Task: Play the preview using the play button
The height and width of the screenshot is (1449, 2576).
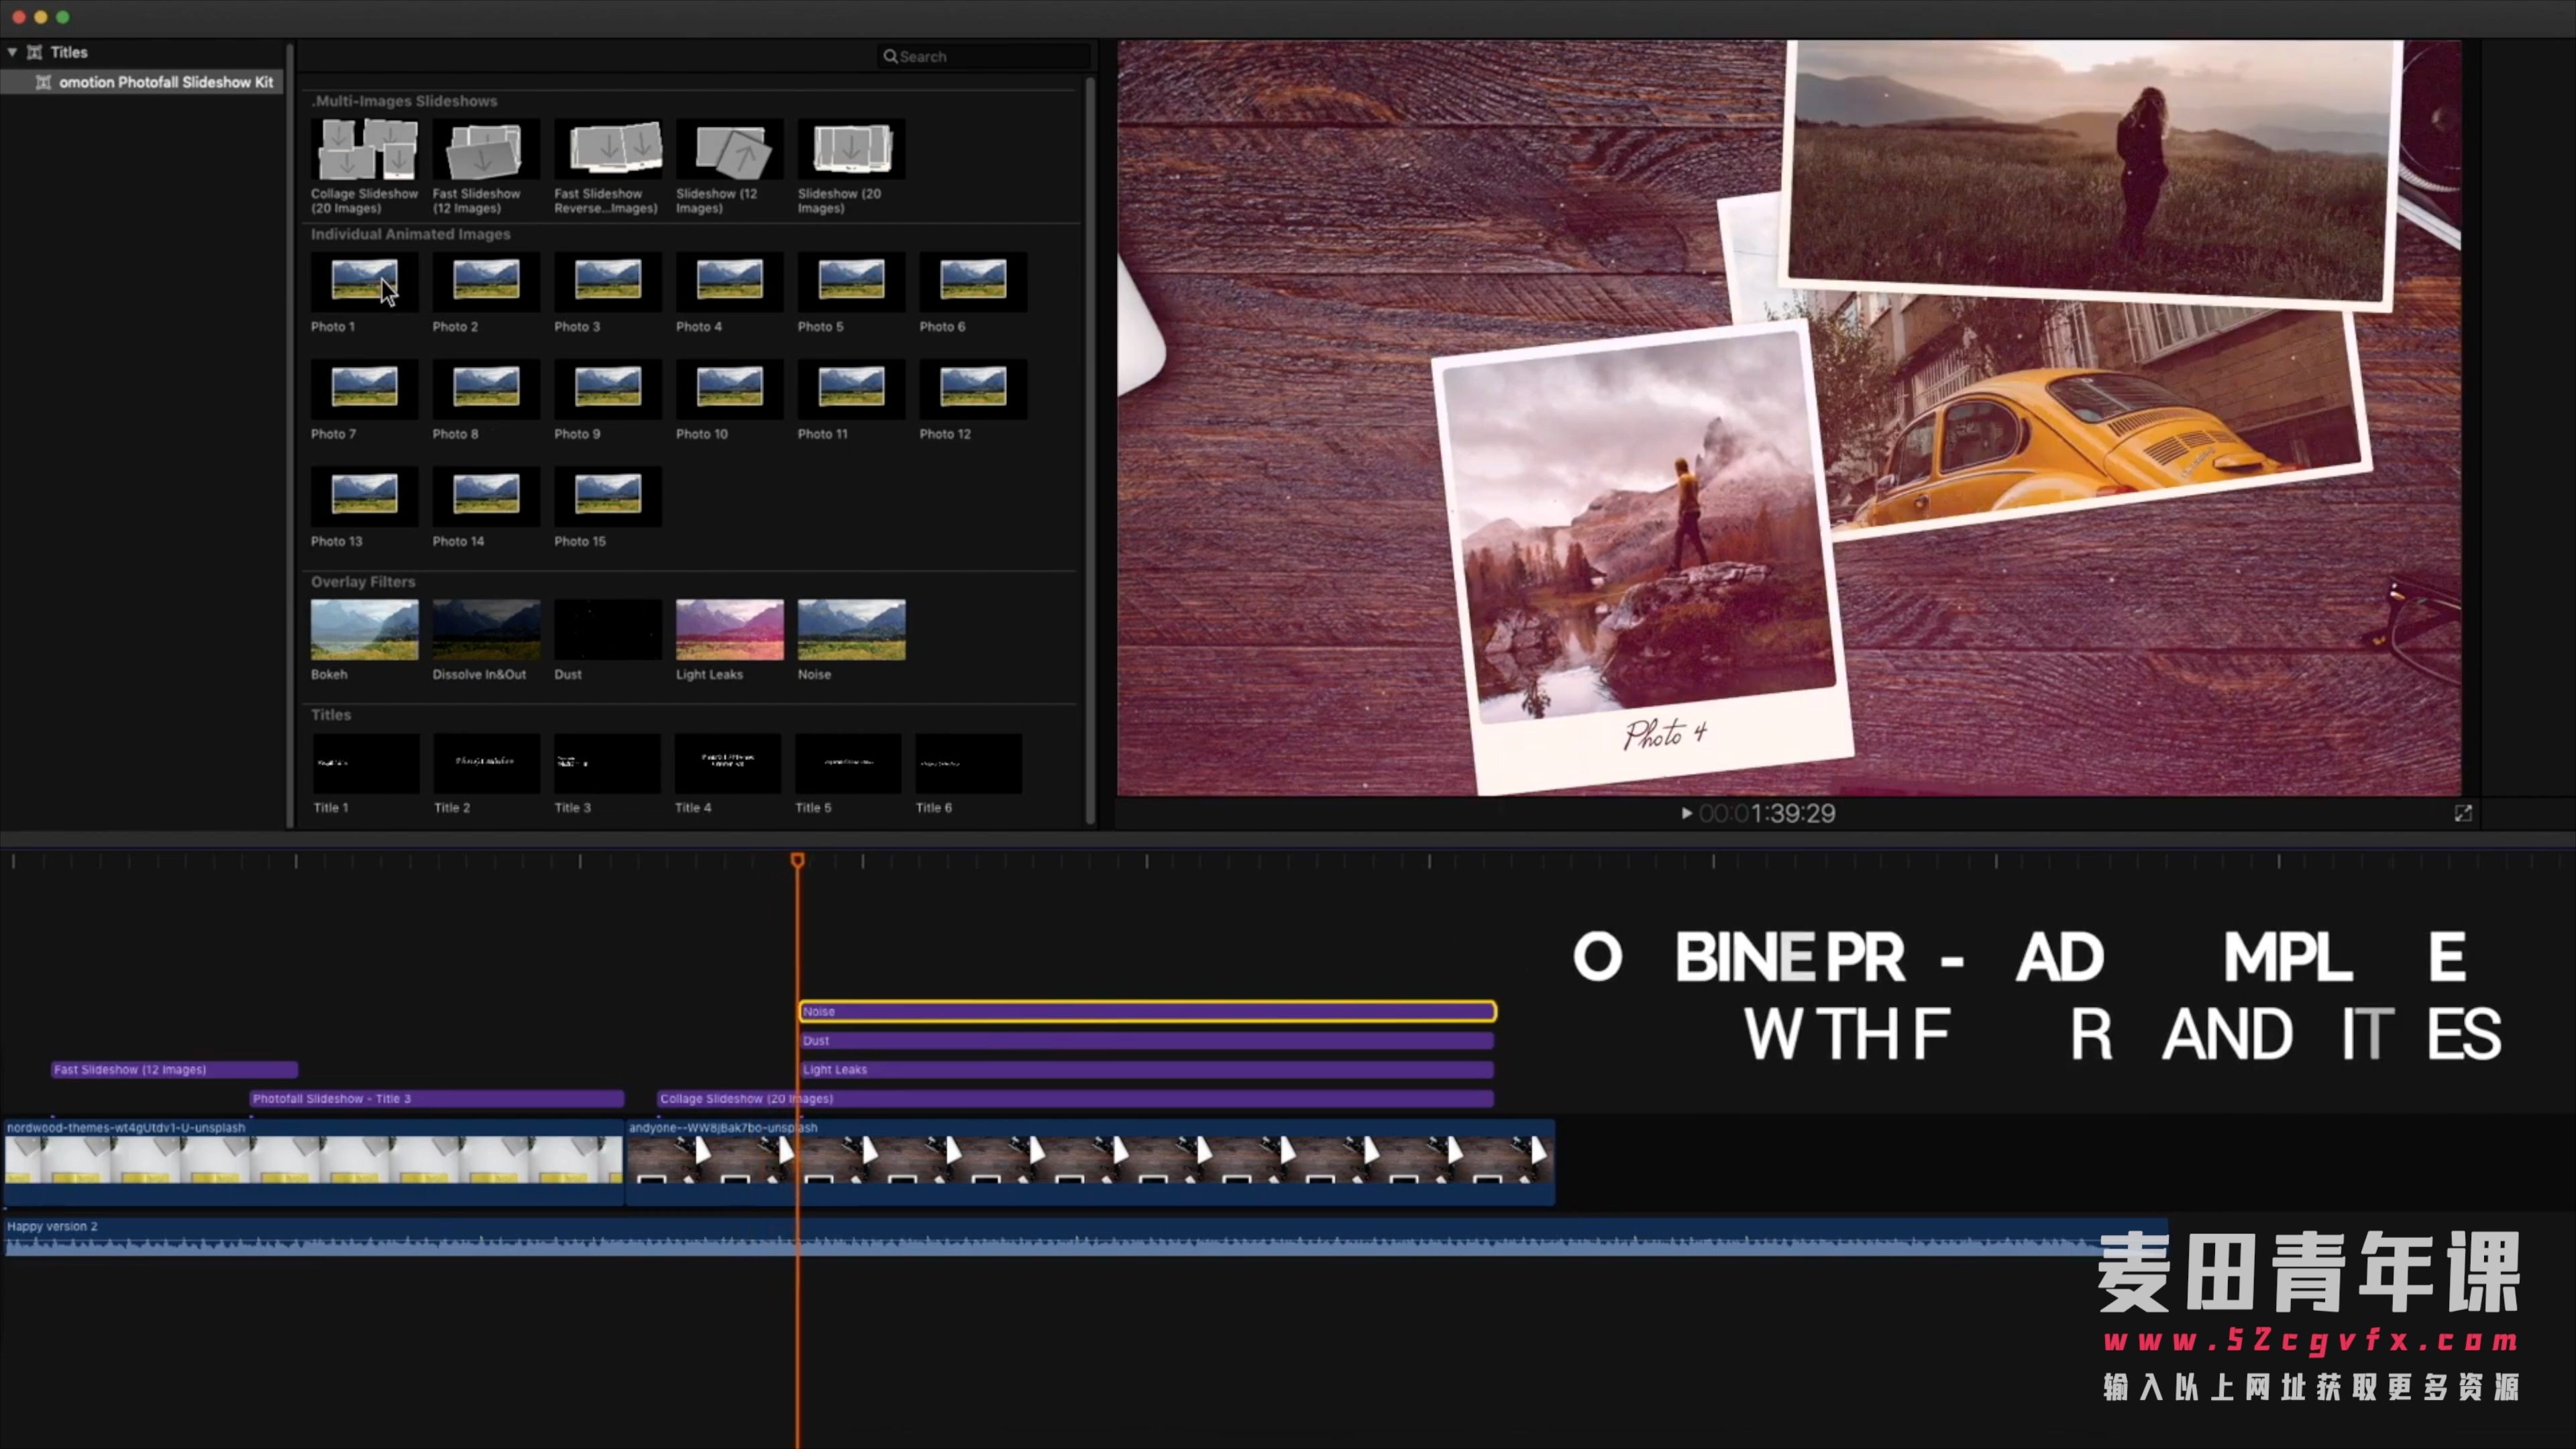Action: (1686, 814)
